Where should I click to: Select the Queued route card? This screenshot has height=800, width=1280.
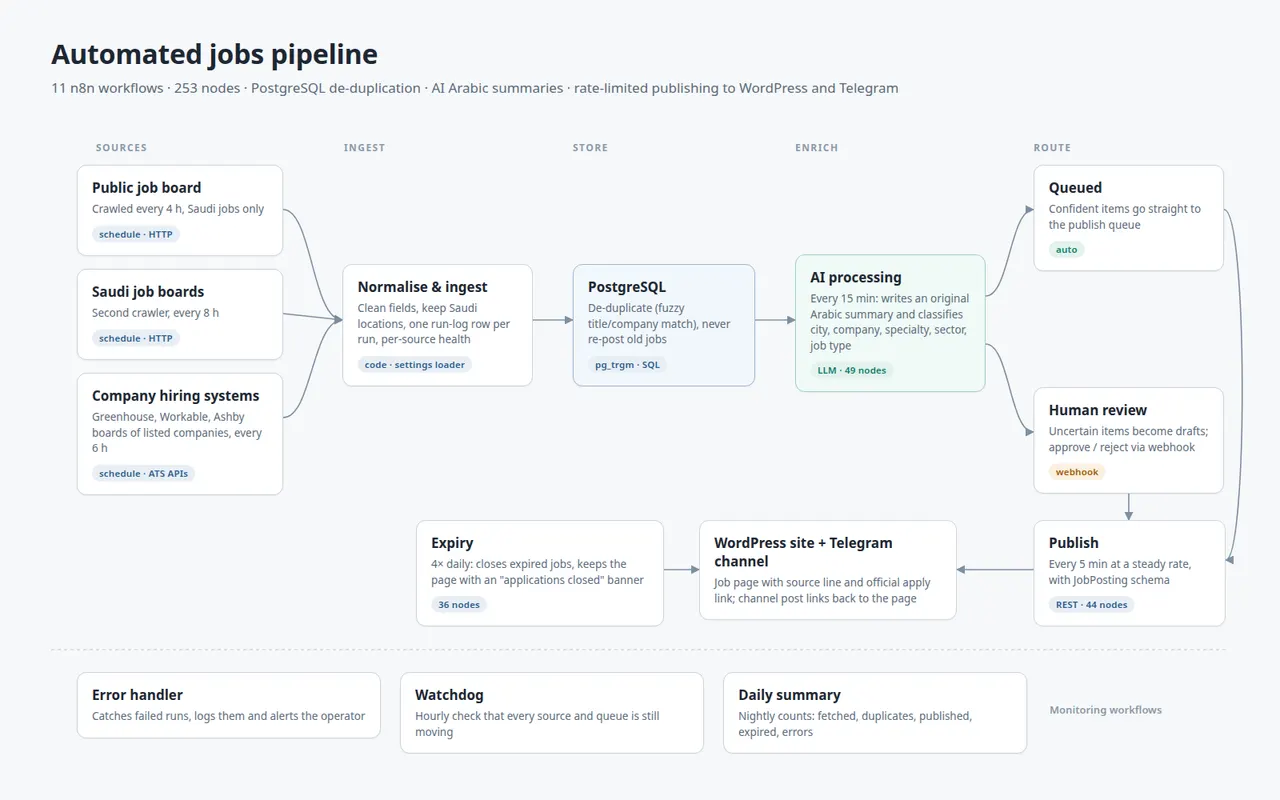pyautogui.click(x=1129, y=218)
